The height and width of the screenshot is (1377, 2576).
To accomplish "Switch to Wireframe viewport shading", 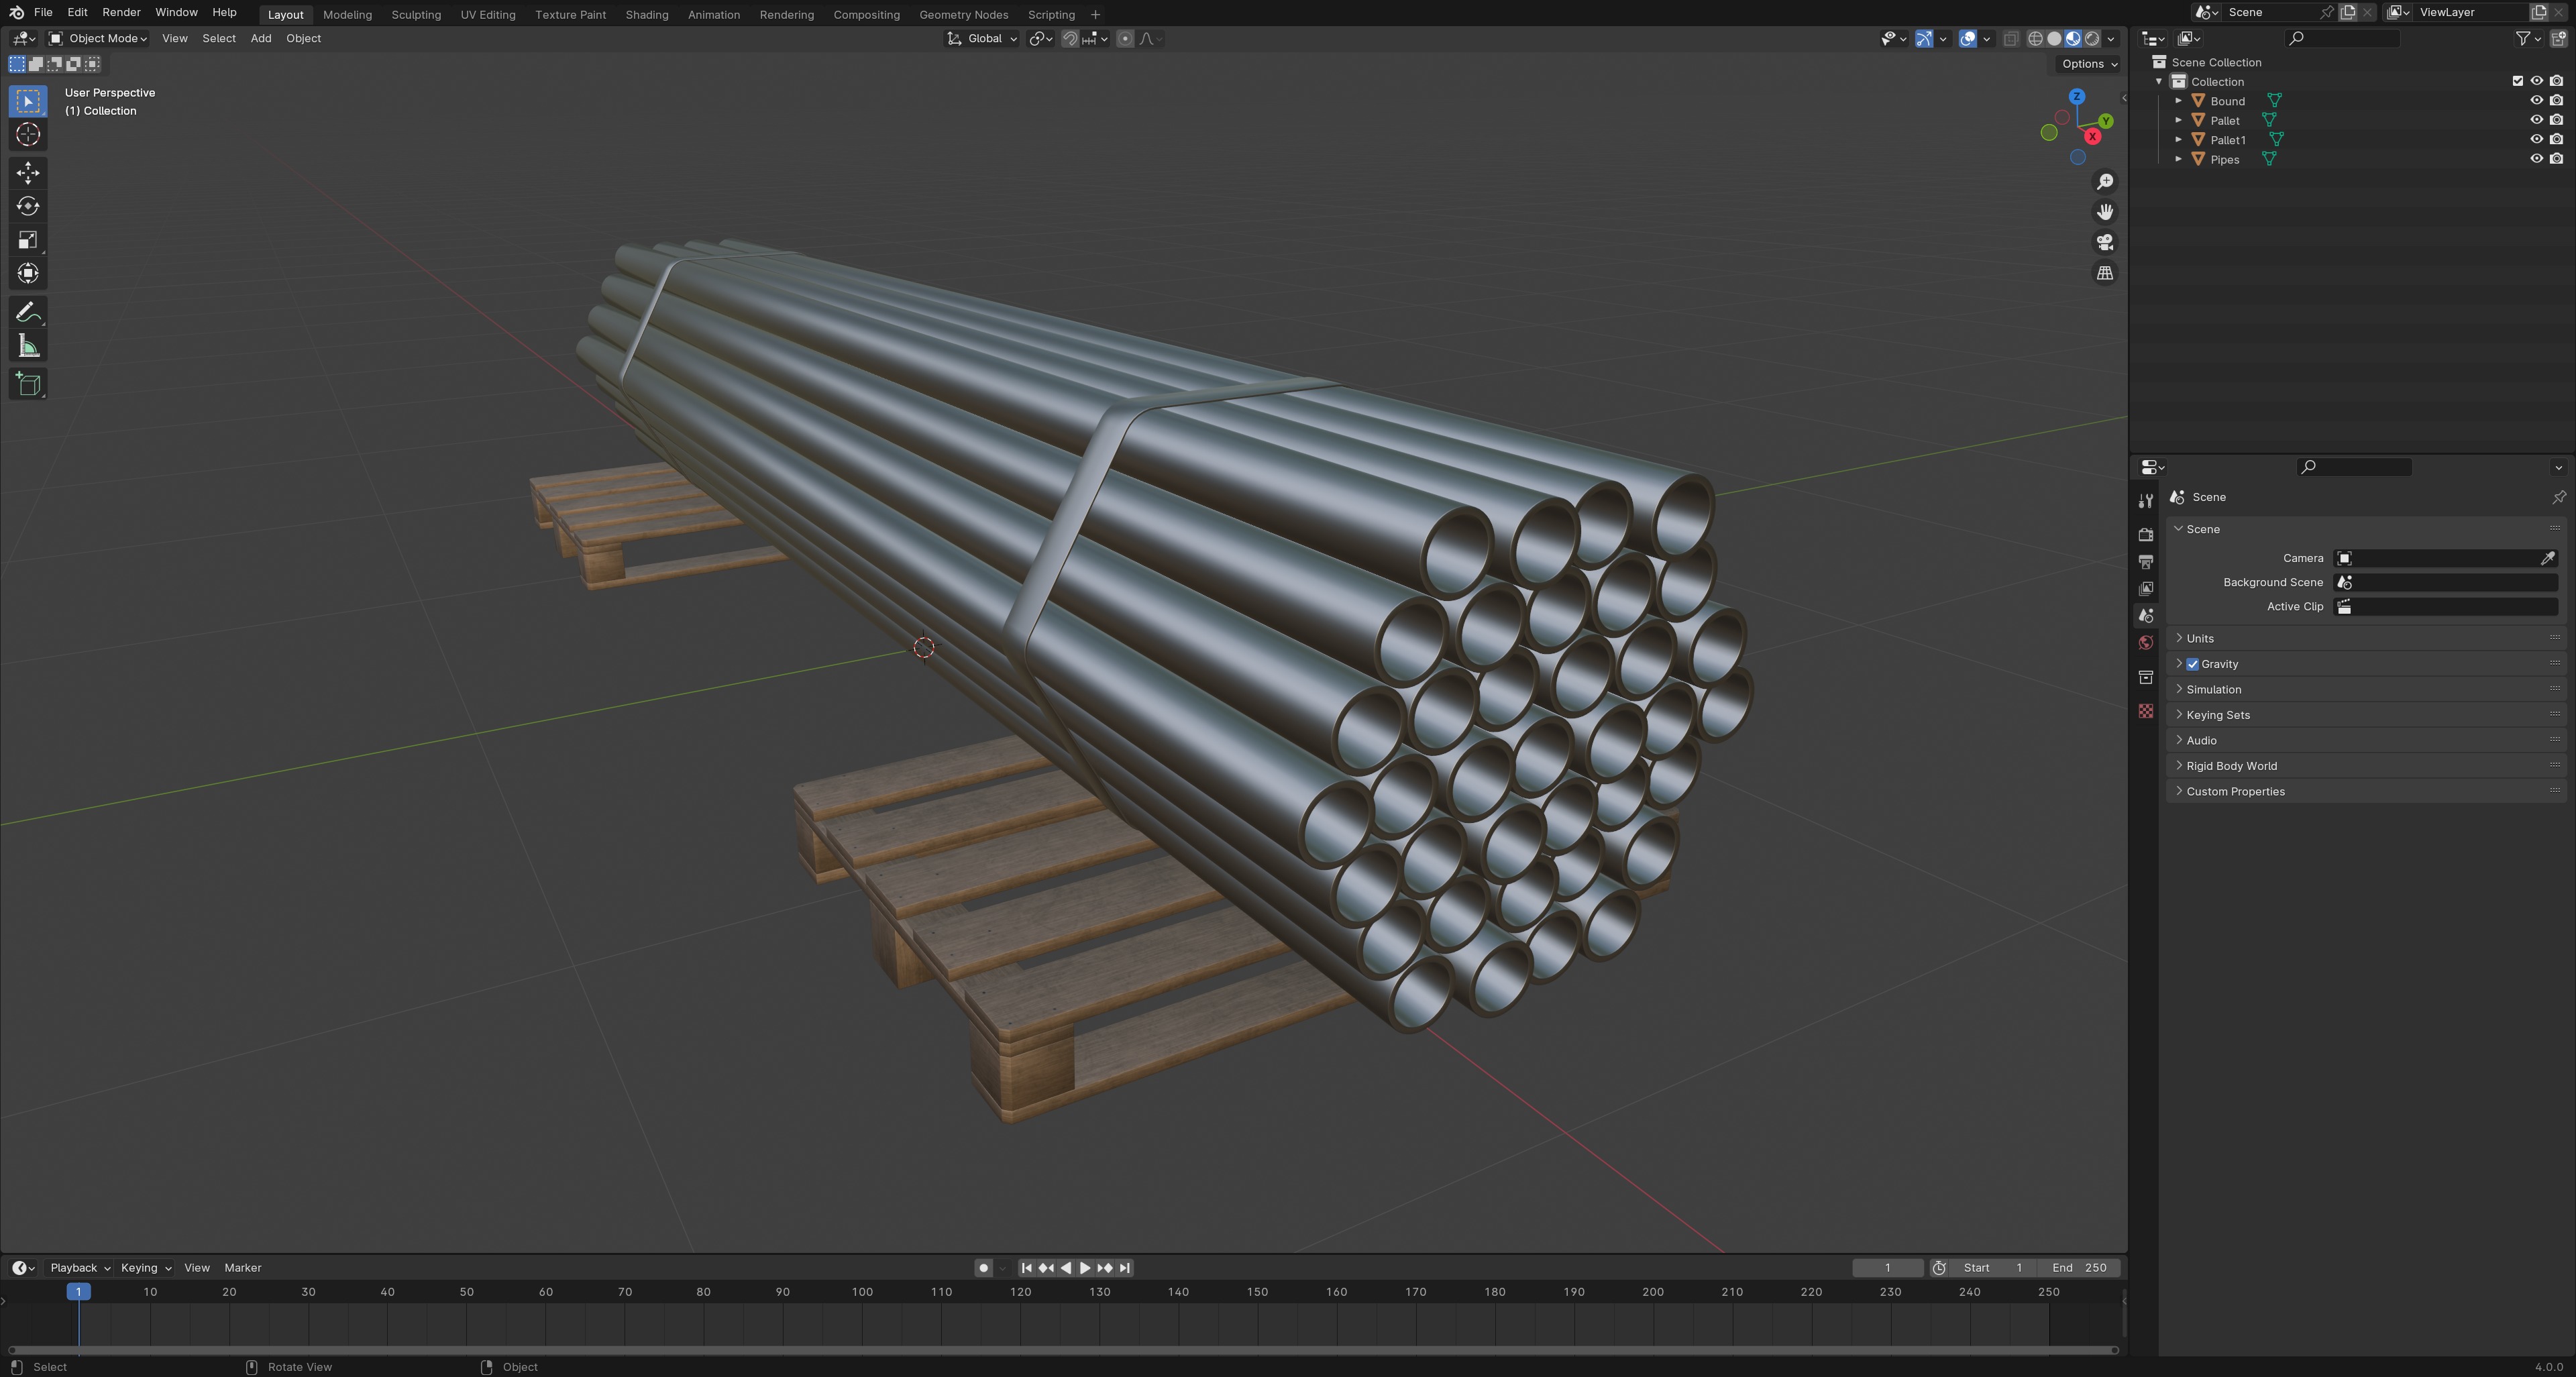I will [x=2035, y=39].
